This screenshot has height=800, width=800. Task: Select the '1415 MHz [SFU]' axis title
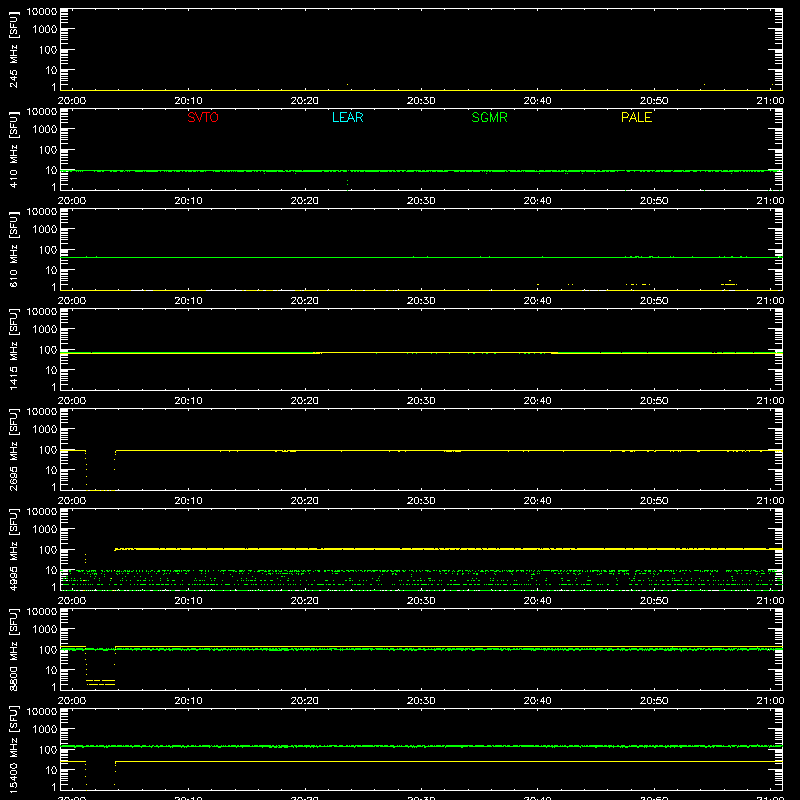click(x=13, y=349)
